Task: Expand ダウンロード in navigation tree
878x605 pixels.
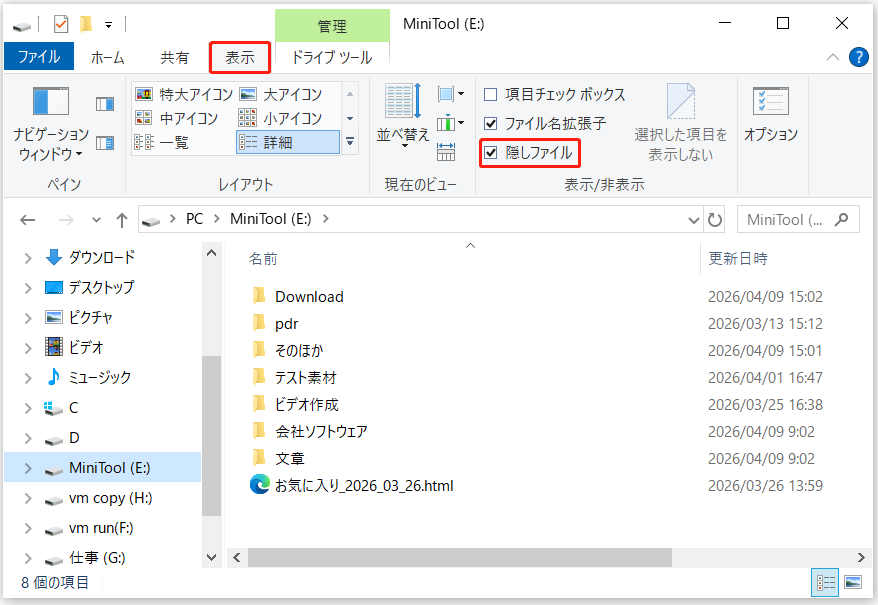Action: [27, 258]
